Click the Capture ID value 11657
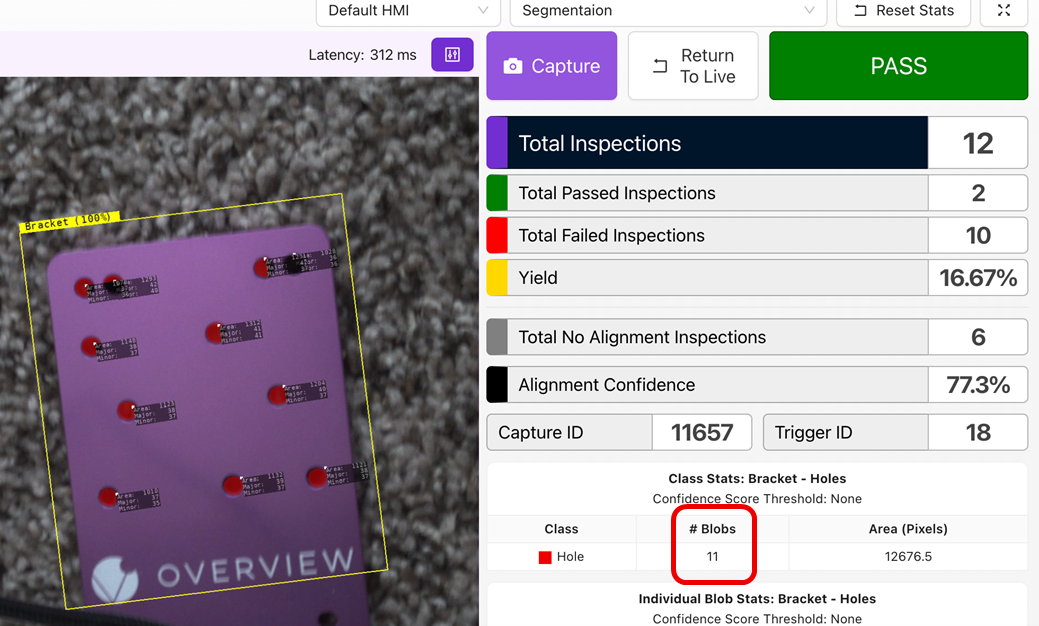Image resolution: width=1039 pixels, height=626 pixels. click(x=702, y=433)
